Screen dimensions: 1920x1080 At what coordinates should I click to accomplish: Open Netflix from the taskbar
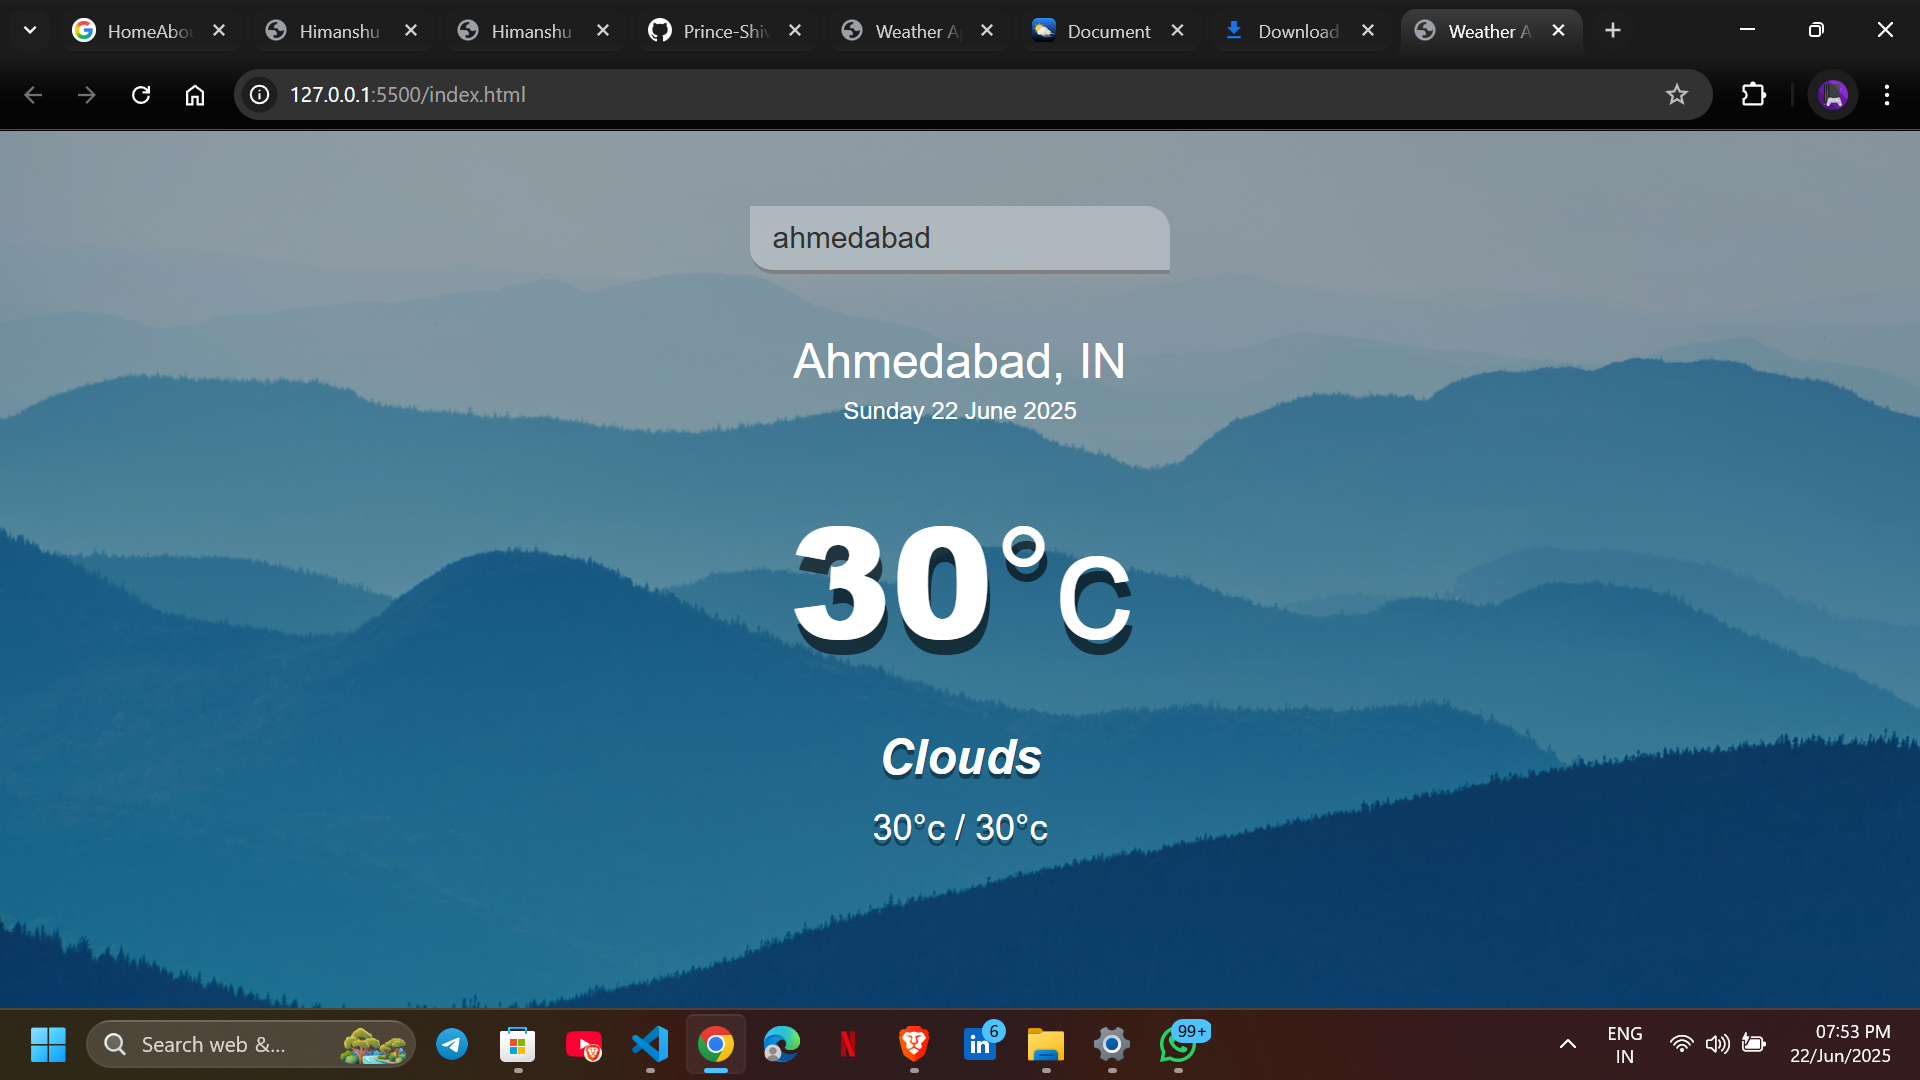pos(848,1045)
